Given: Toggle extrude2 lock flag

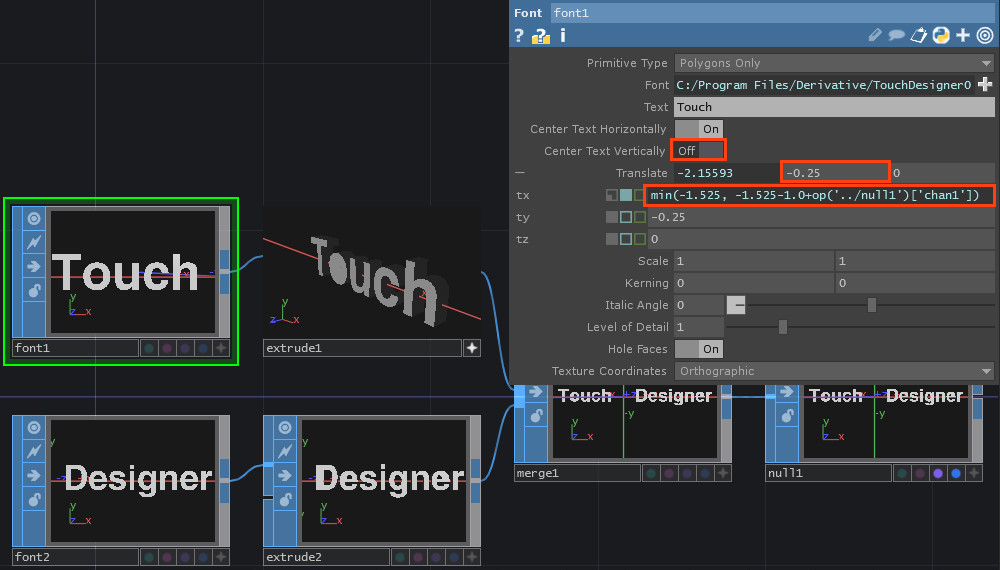Looking at the screenshot, I should click(285, 500).
